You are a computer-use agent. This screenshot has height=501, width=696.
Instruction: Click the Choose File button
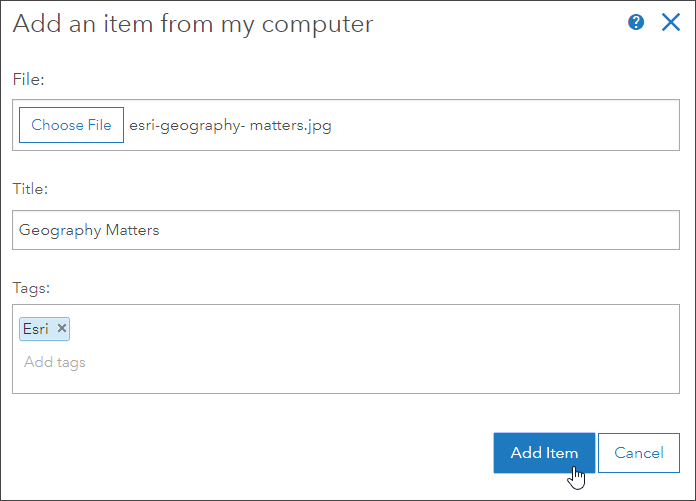71,125
